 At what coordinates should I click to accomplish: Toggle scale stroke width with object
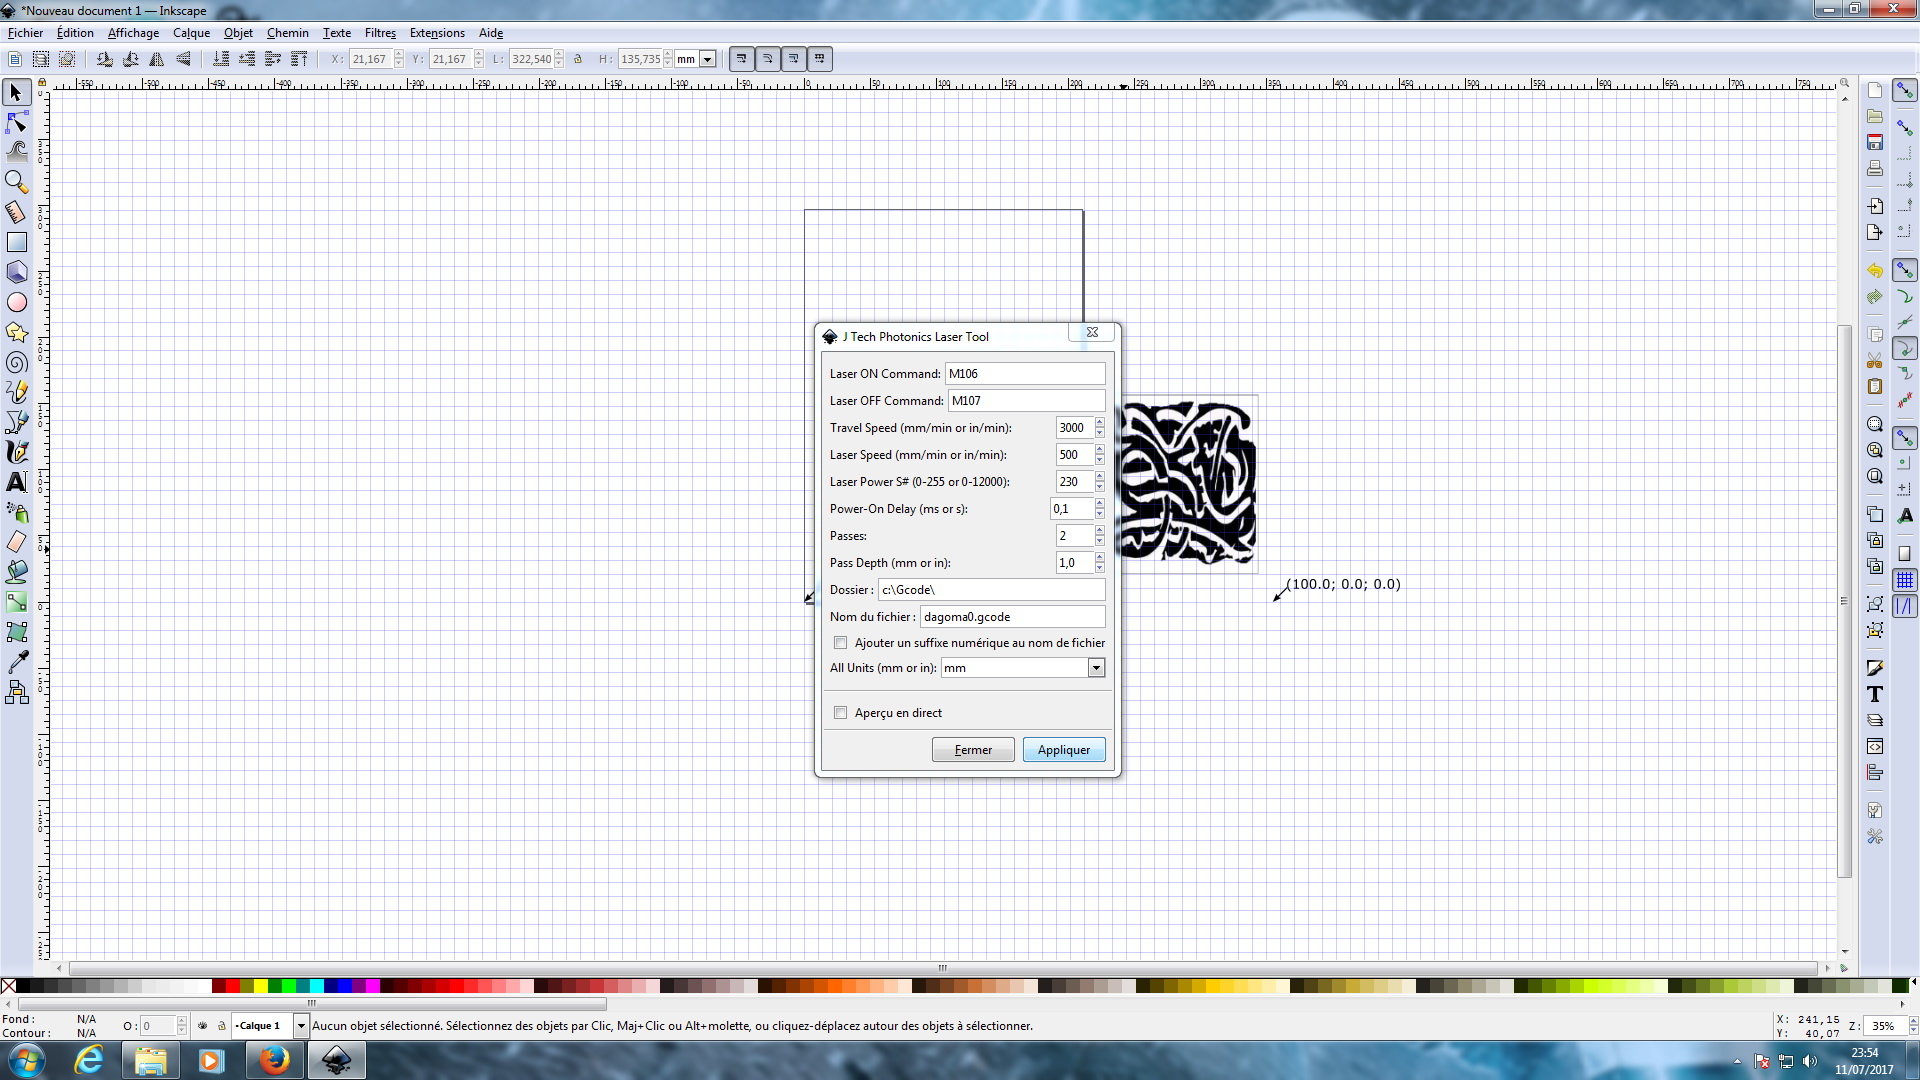[741, 59]
